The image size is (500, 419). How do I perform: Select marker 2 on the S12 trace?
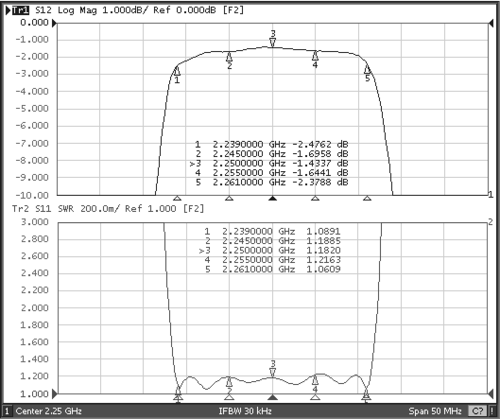click(229, 61)
